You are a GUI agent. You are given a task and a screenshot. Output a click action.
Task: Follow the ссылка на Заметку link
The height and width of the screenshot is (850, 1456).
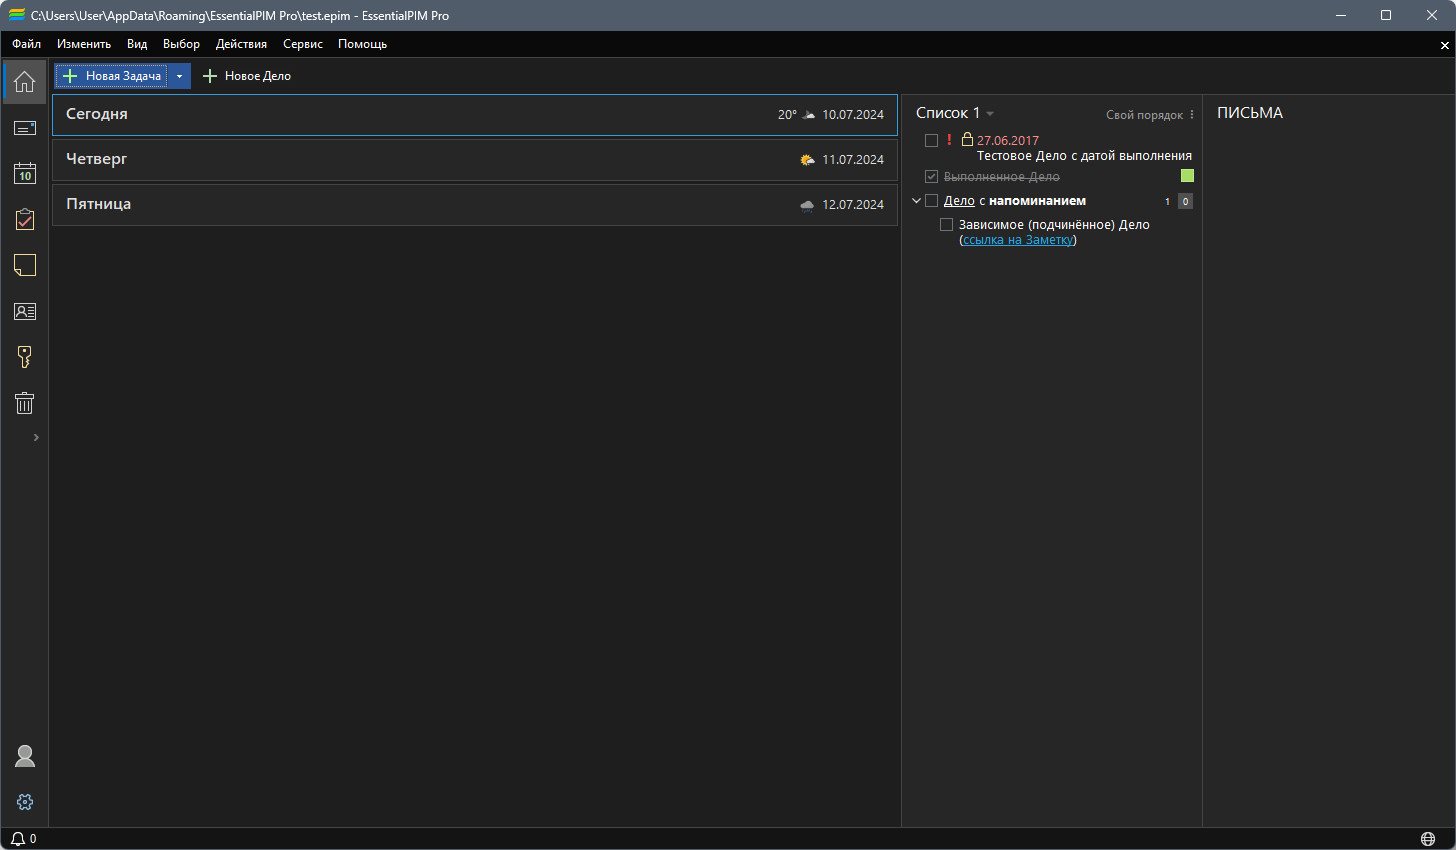[1018, 240]
